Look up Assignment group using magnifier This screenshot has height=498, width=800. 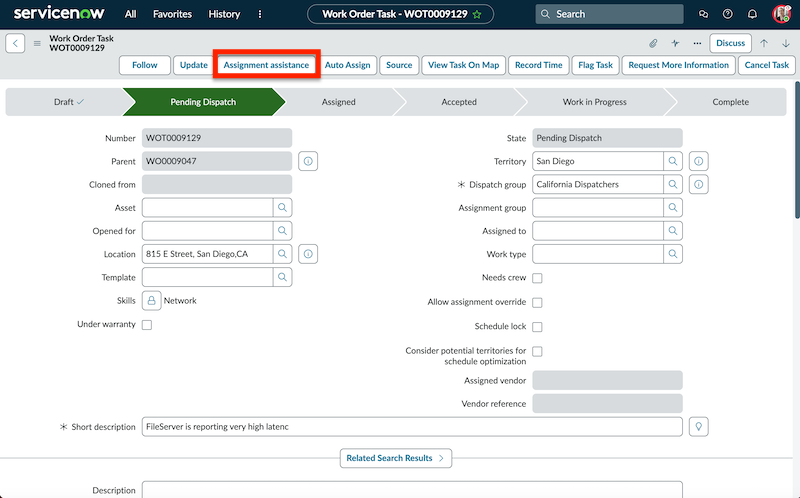673,208
